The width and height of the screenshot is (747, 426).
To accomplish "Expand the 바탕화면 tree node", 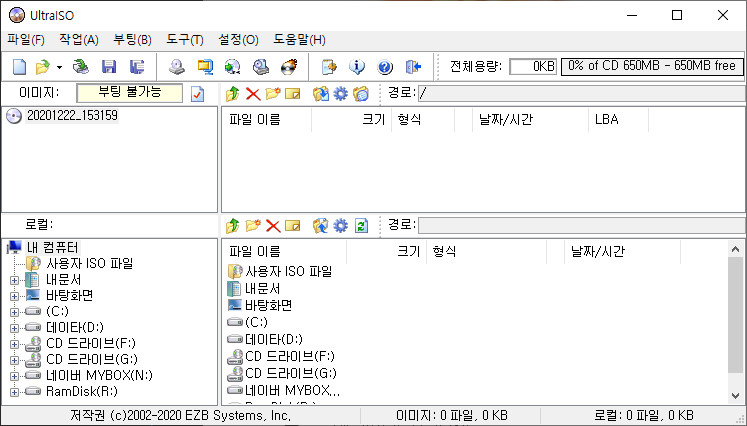I will coord(14,296).
